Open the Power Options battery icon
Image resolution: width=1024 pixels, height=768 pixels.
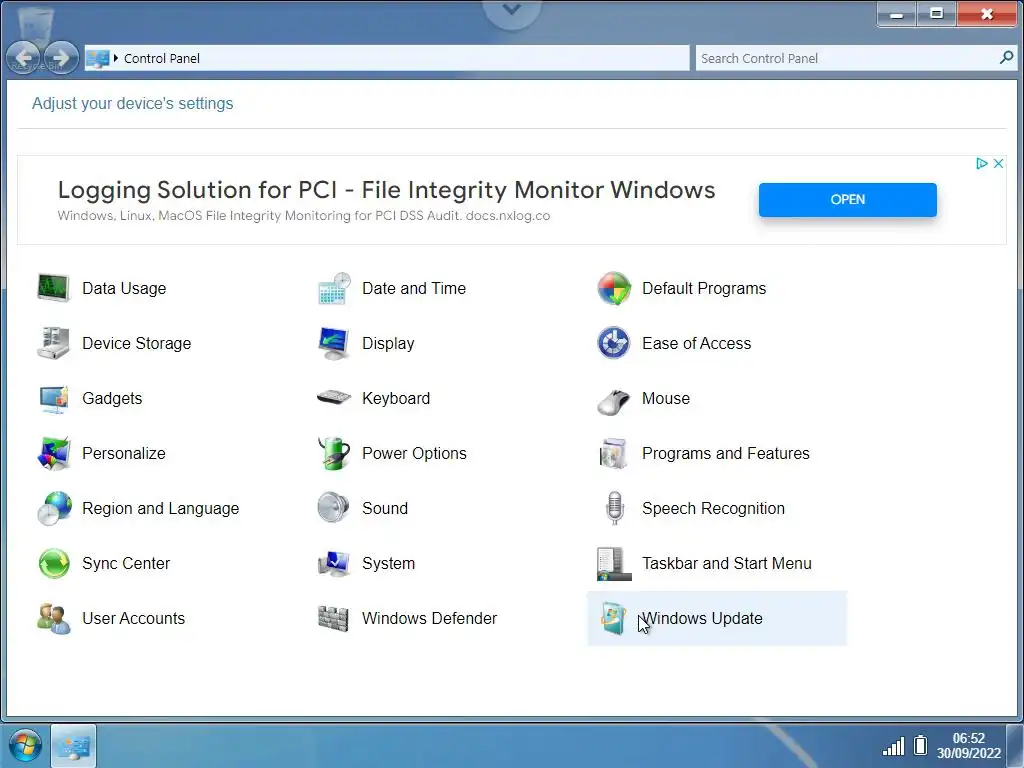334,453
